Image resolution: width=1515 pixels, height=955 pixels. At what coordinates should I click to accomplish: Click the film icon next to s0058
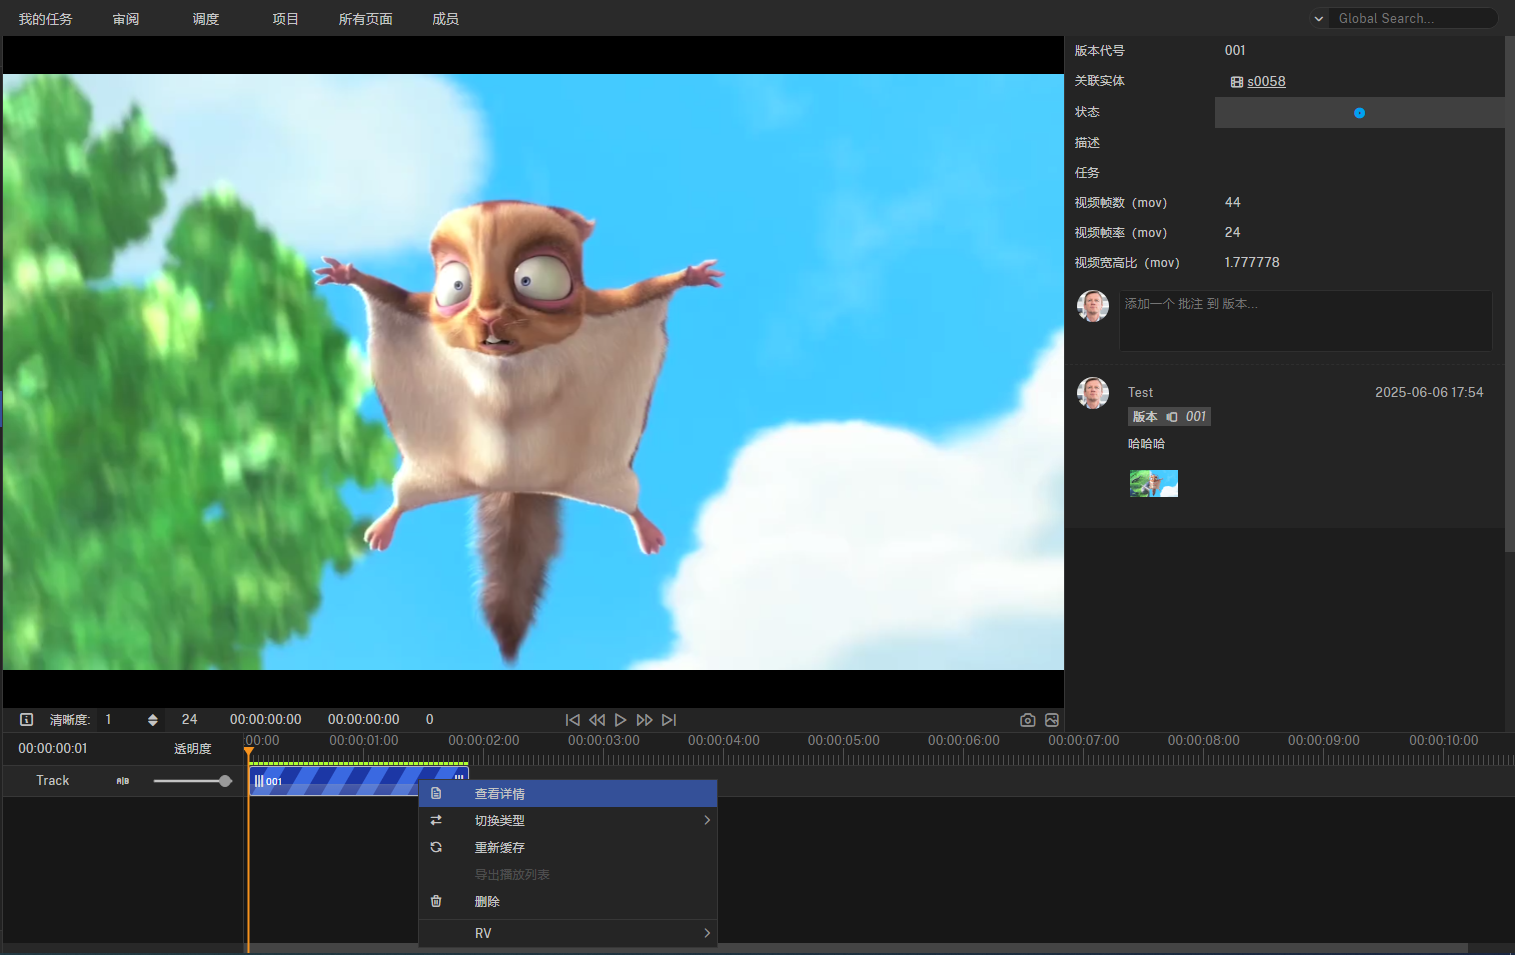pos(1237,82)
